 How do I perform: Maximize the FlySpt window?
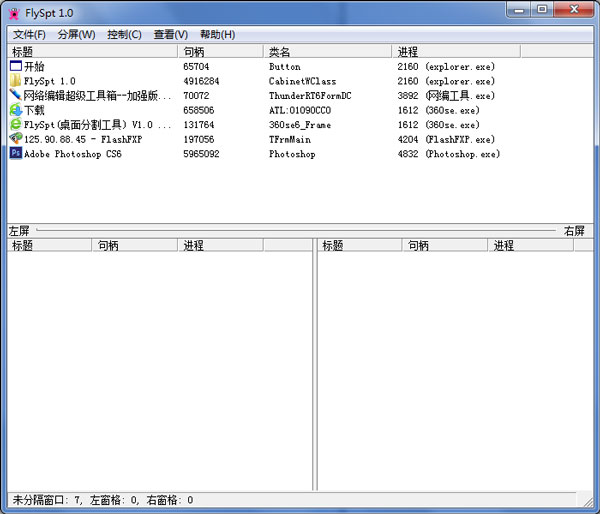pyautogui.click(x=542, y=10)
